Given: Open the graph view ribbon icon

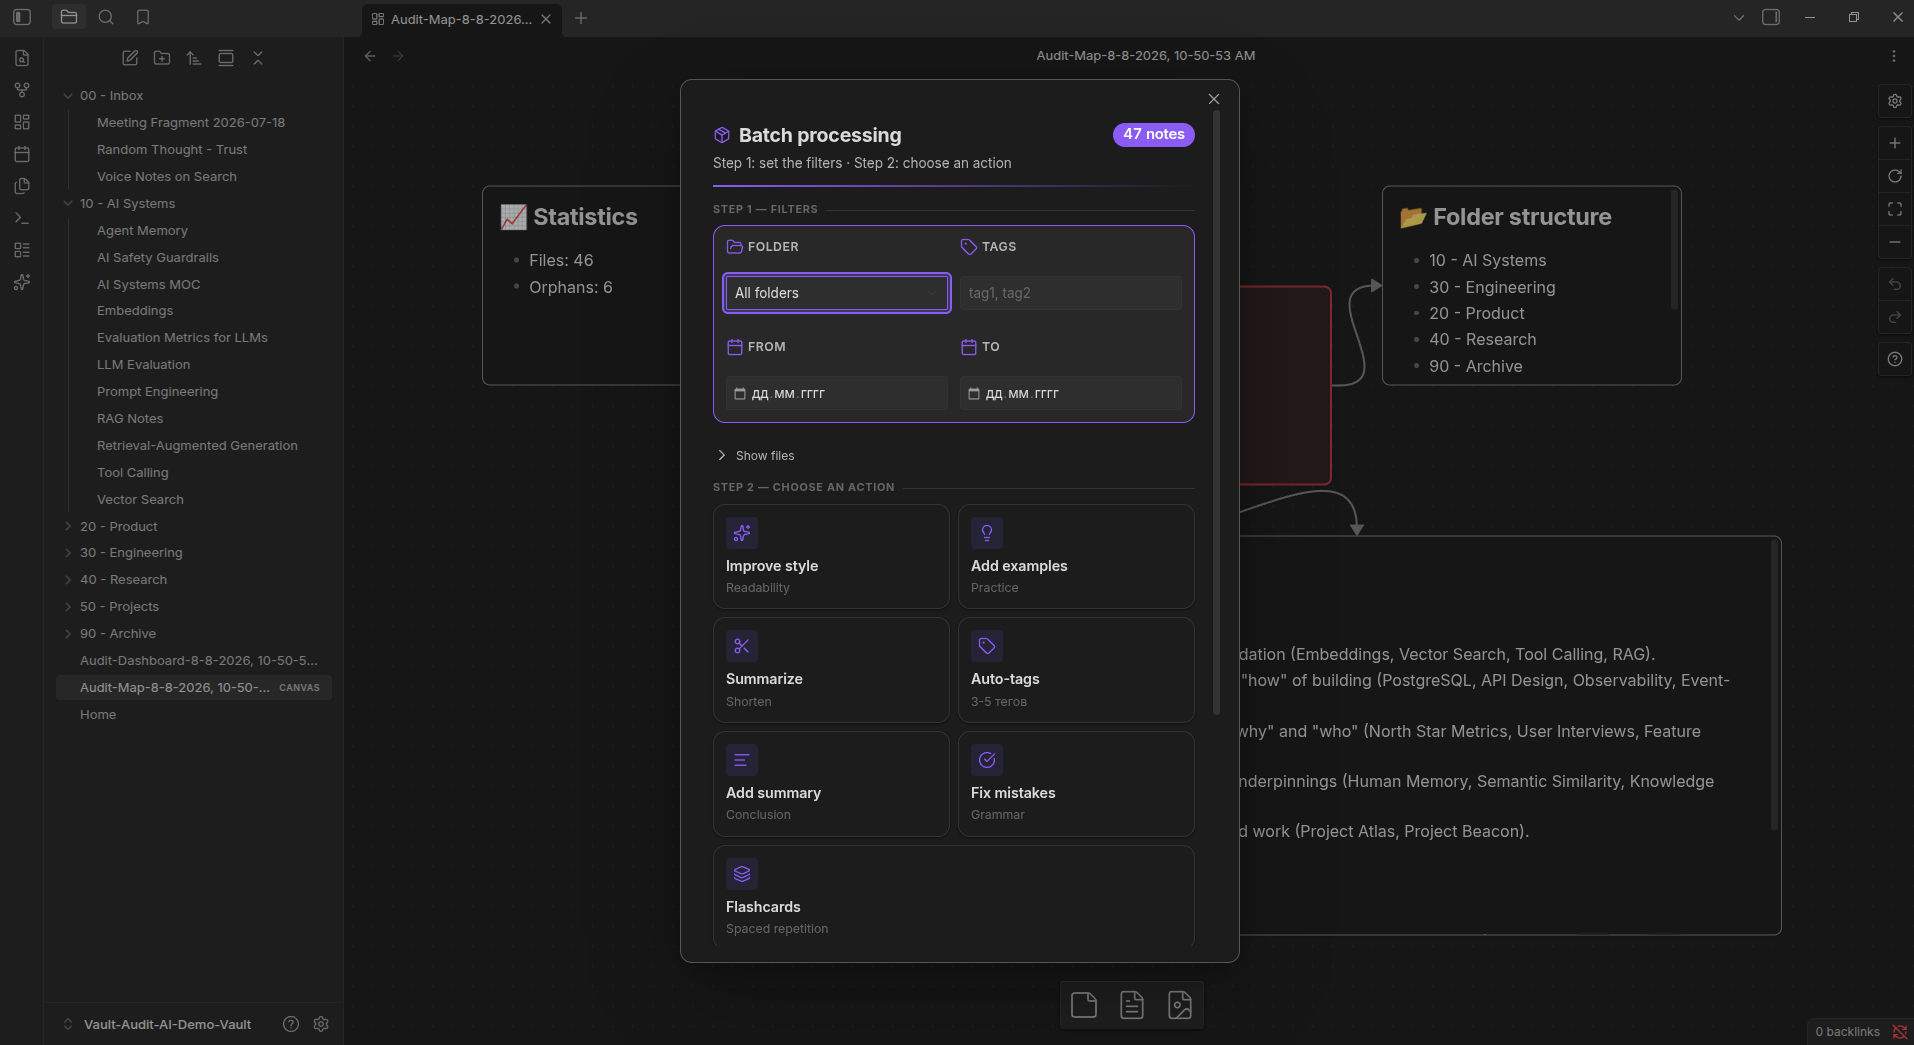Looking at the screenshot, I should (22, 90).
